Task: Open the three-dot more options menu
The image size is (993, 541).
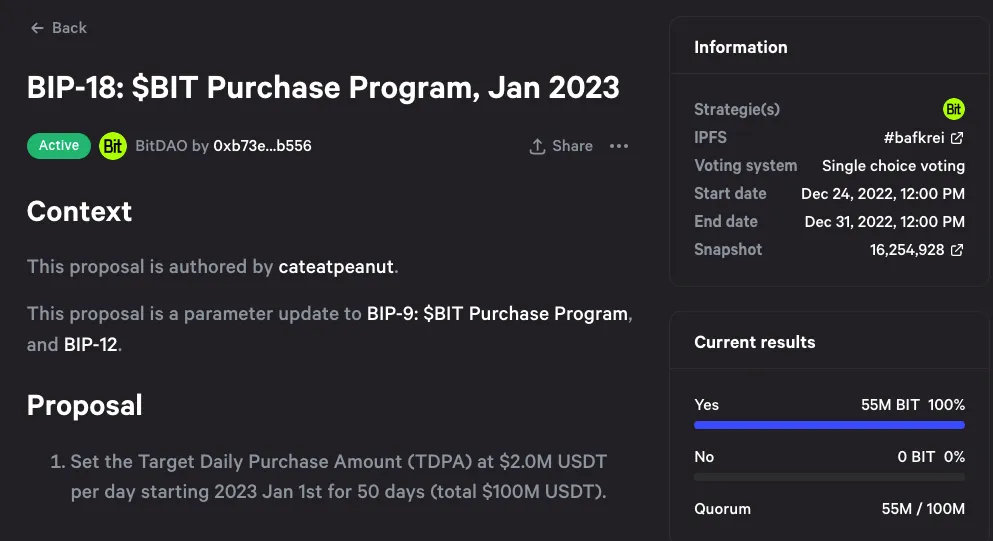Action: pos(619,146)
